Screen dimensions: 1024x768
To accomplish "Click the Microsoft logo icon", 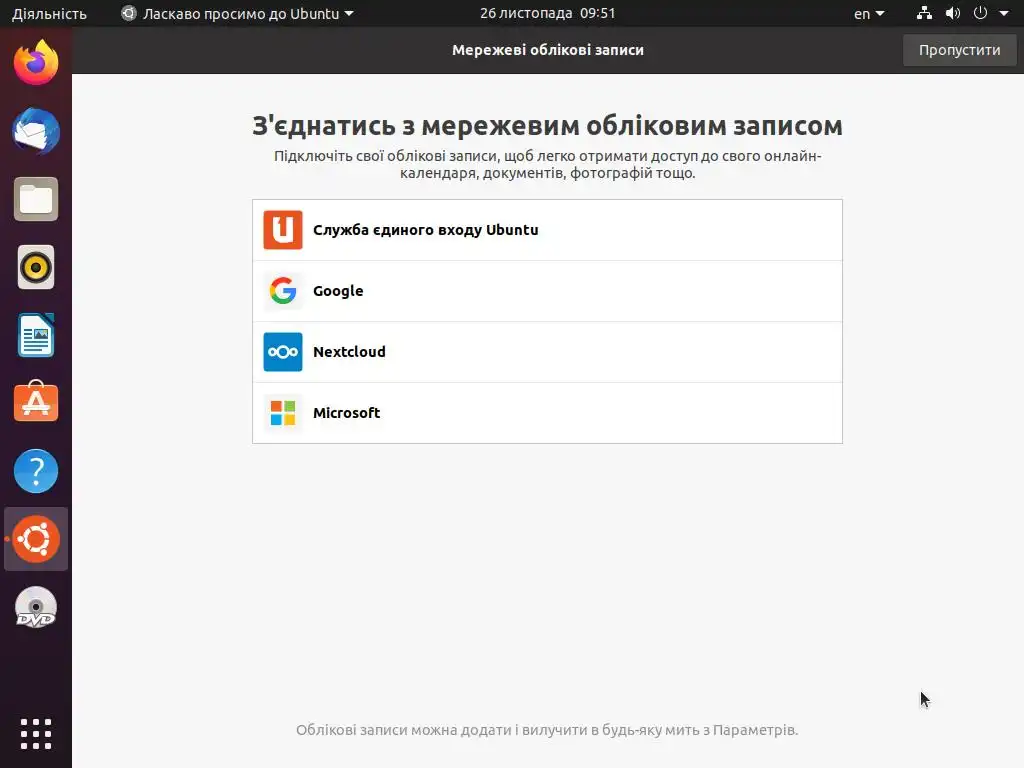I will pos(283,413).
